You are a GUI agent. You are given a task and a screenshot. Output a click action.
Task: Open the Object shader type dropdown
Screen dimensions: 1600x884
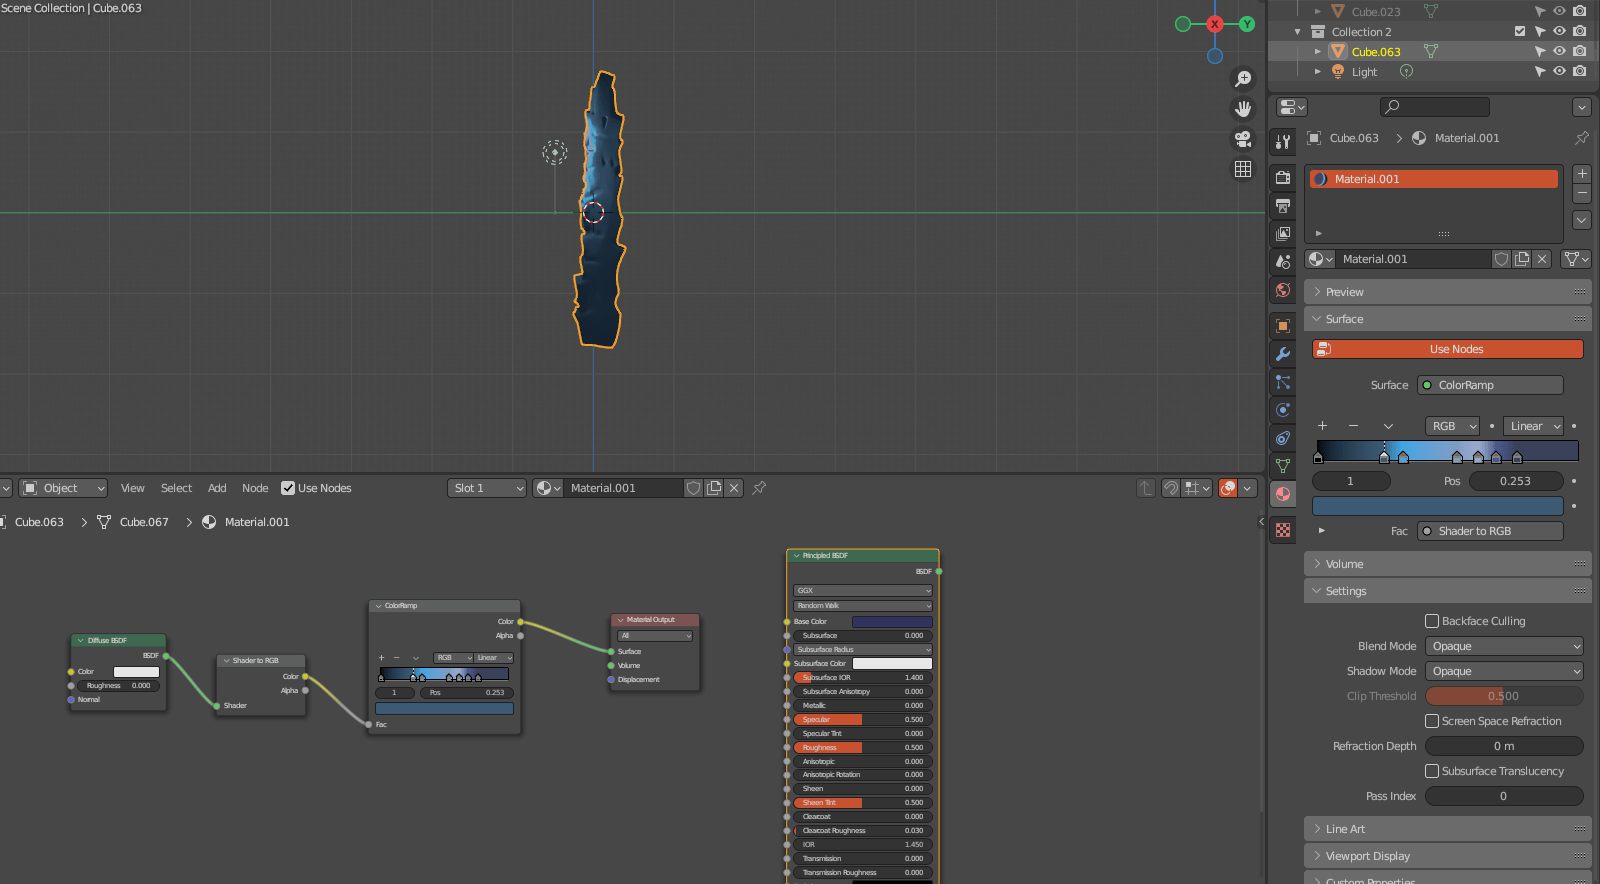click(63, 488)
